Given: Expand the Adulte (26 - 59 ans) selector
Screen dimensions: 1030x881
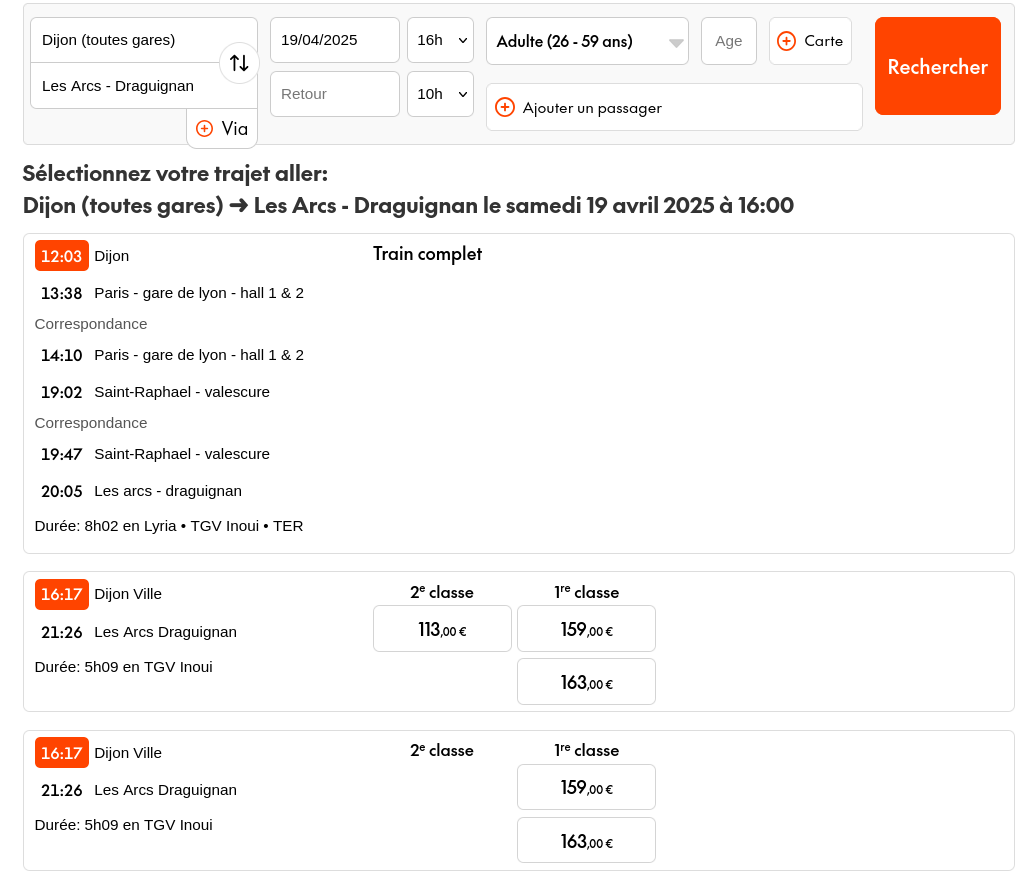Looking at the screenshot, I should pyautogui.click(x=587, y=41).
